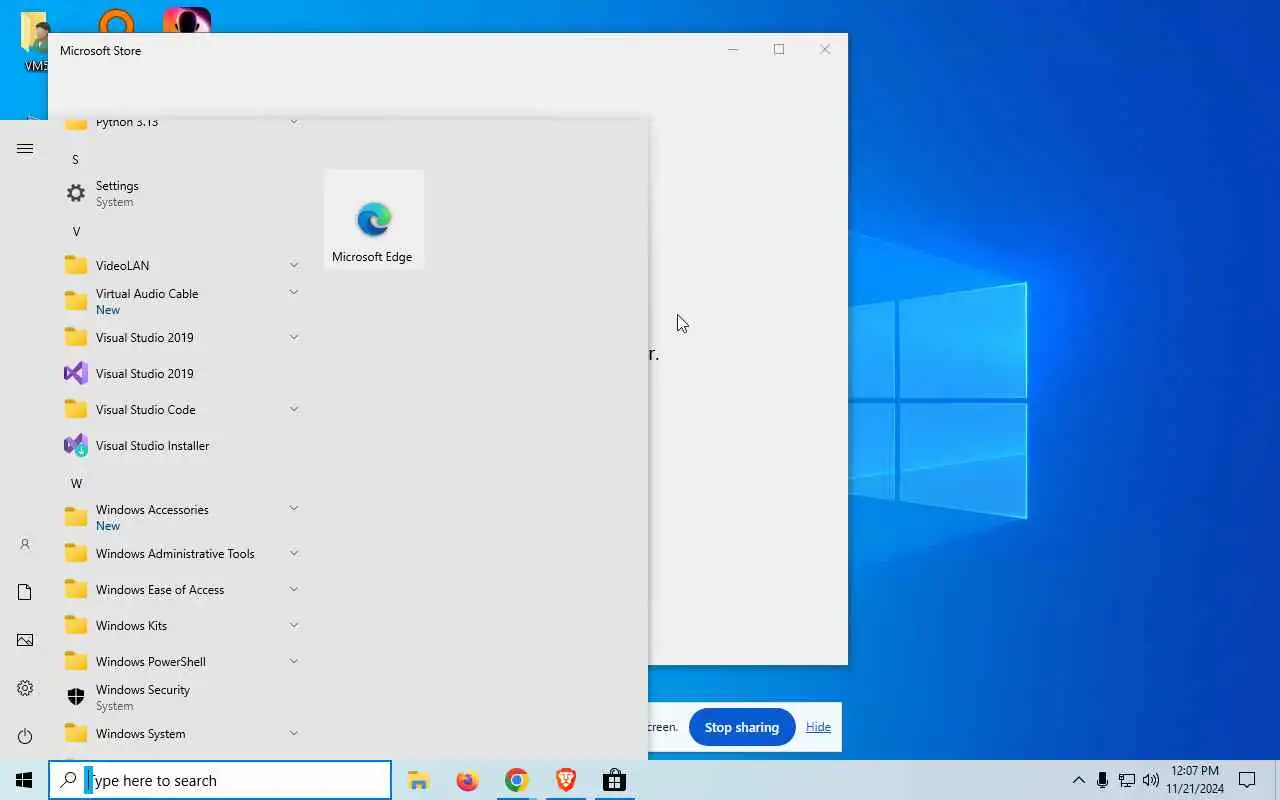1280x800 pixels.
Task: Open Documents icon in Start sidebar
Action: (25, 592)
